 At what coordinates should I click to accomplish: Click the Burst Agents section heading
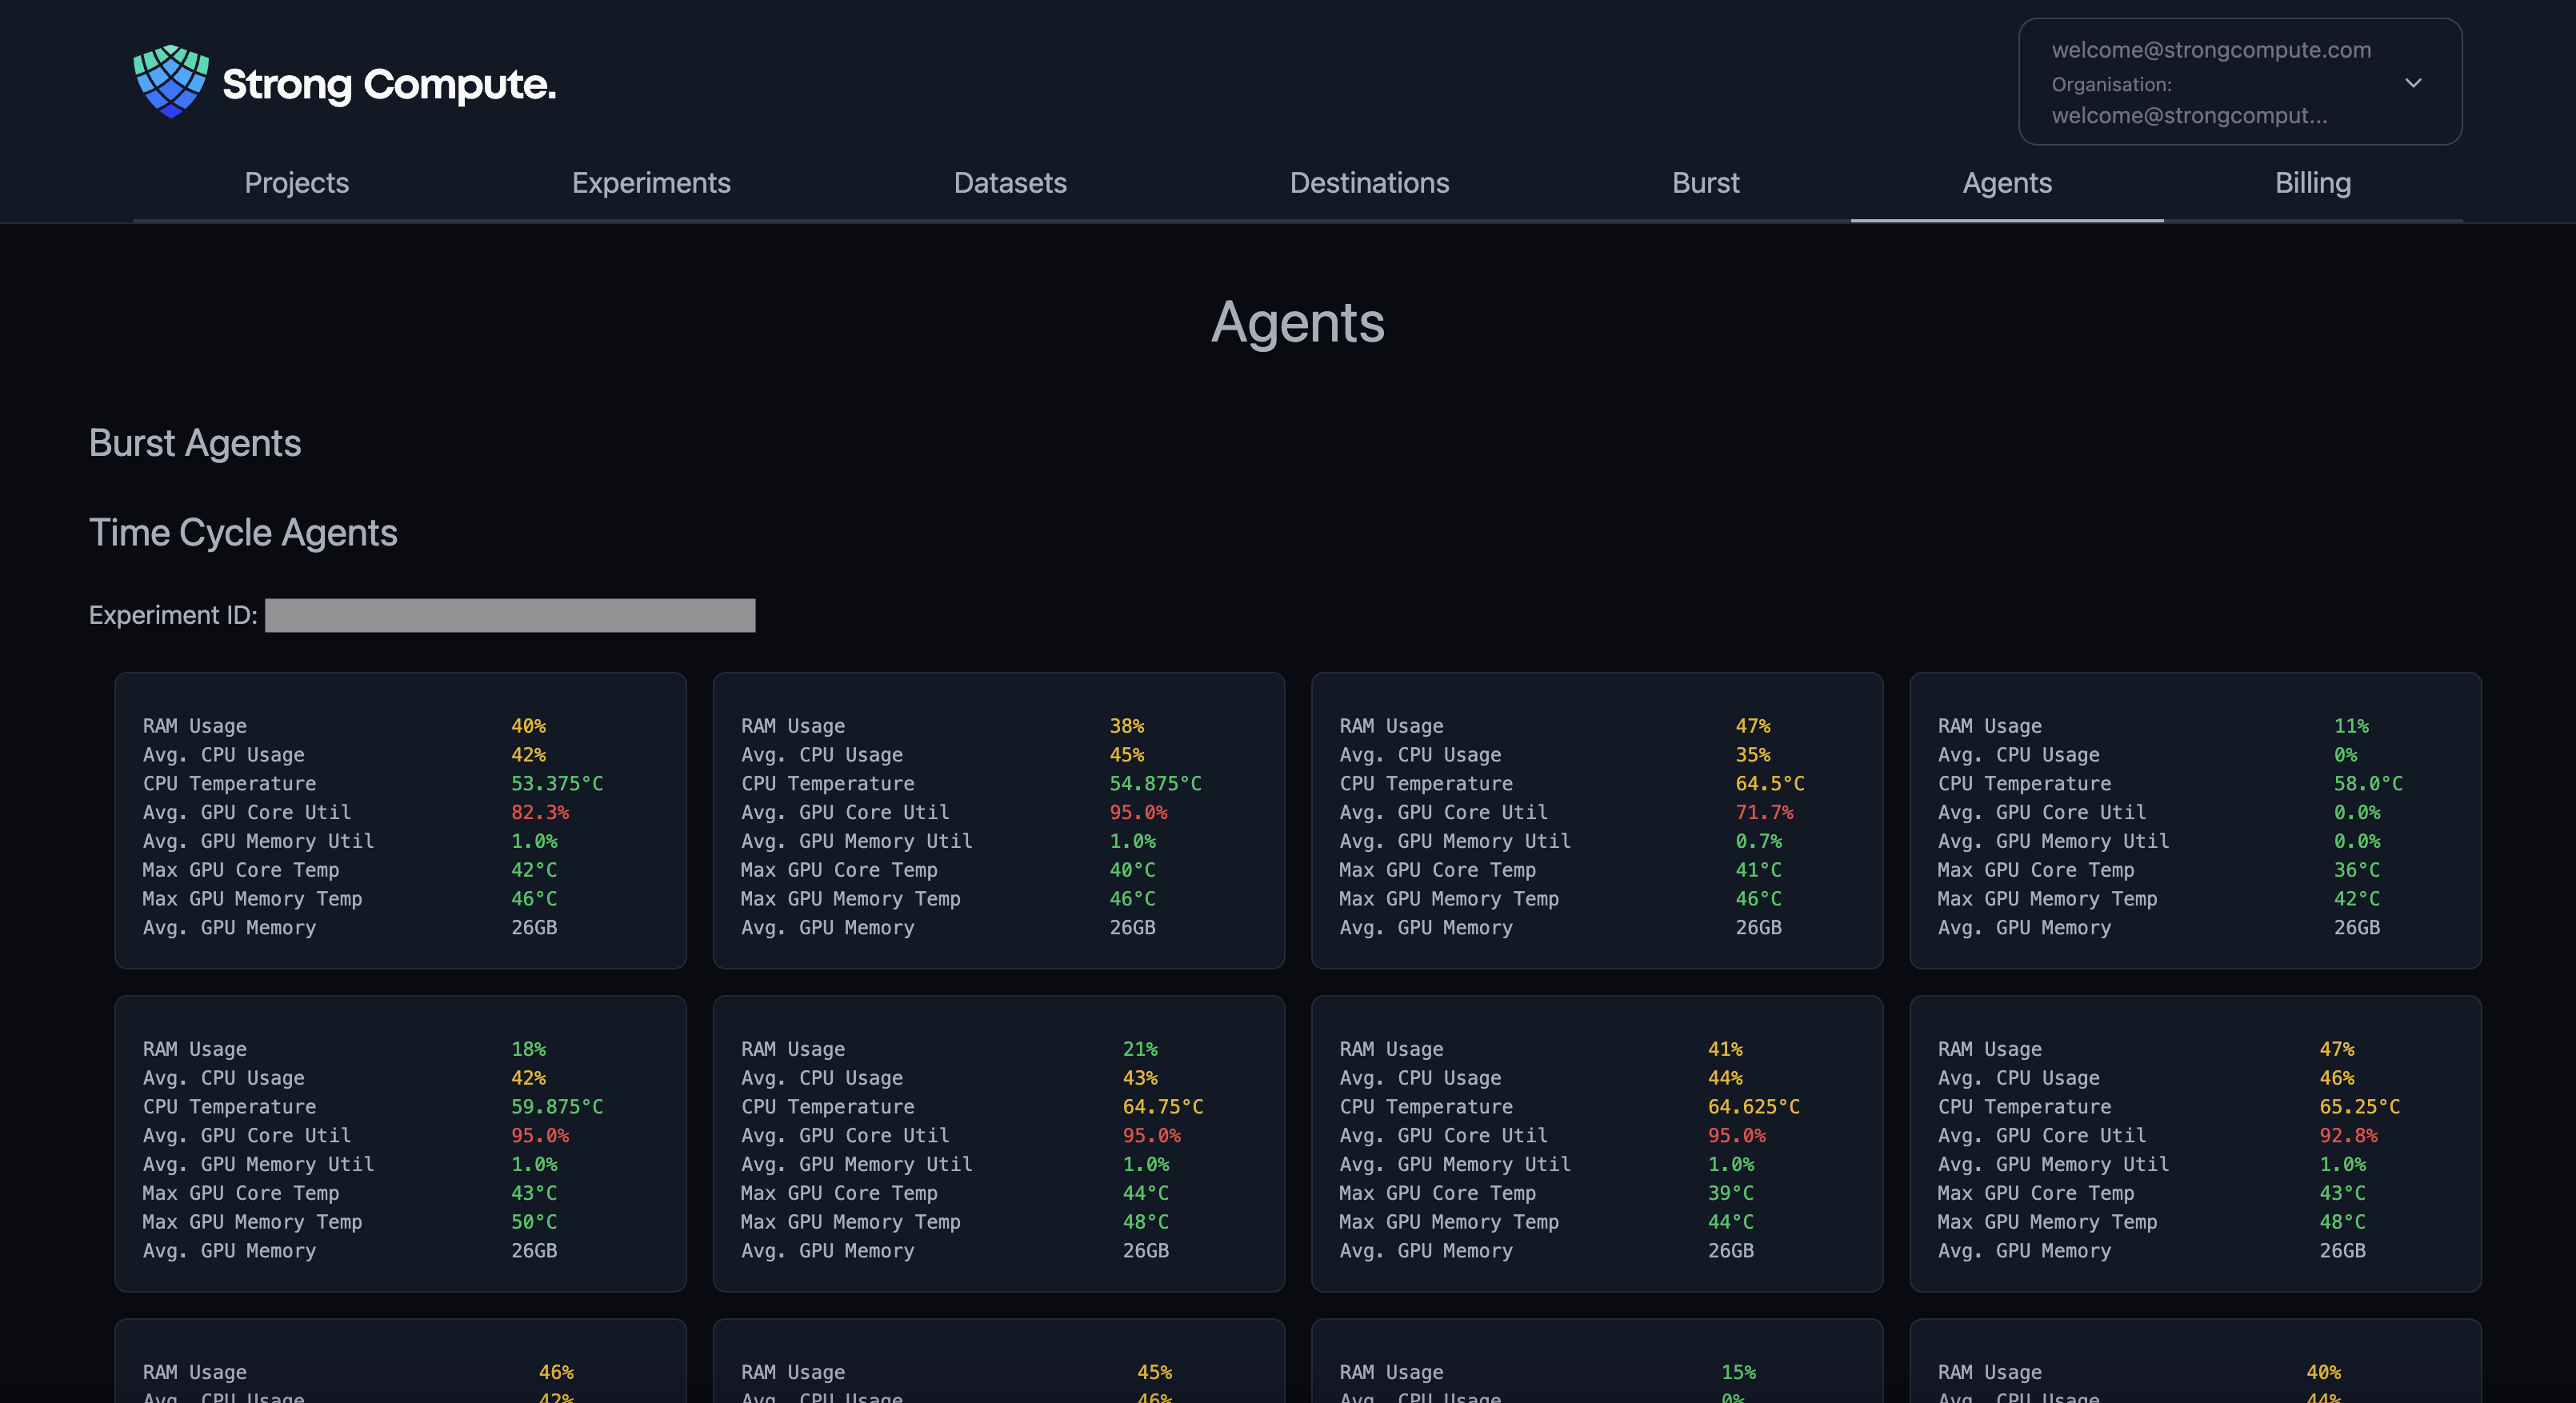tap(195, 443)
